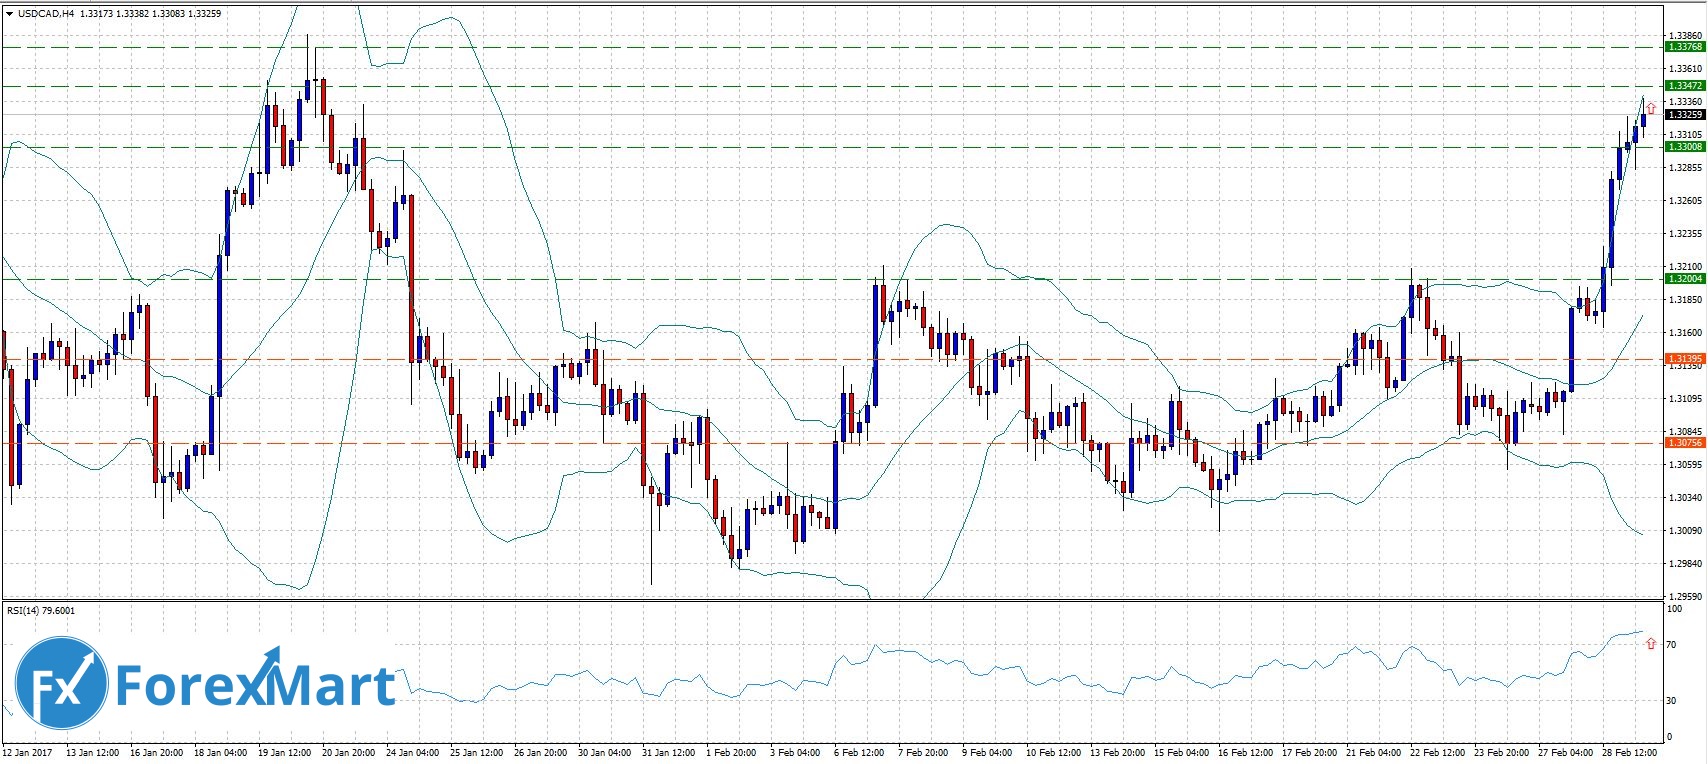The height and width of the screenshot is (764, 1708).
Task: Select the green 1.33008 level tag
Action: coord(1685,147)
